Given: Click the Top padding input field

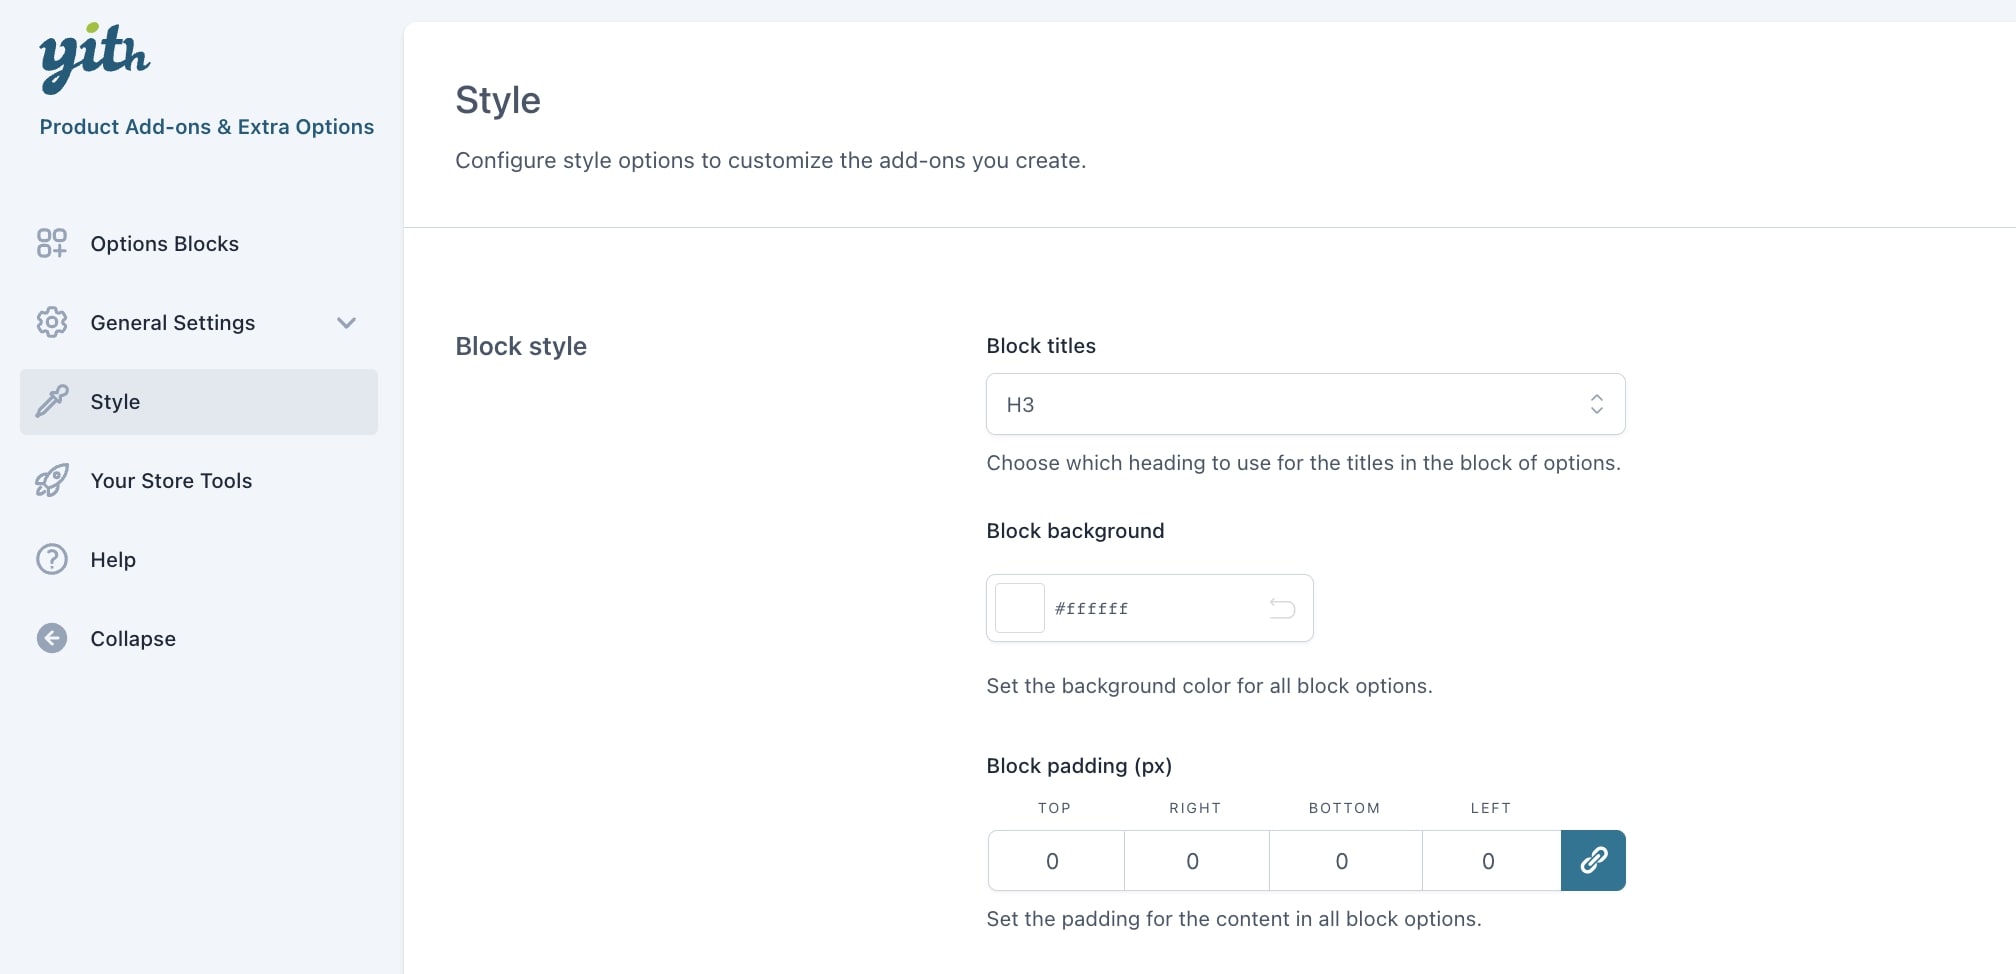Looking at the screenshot, I should coord(1056,860).
